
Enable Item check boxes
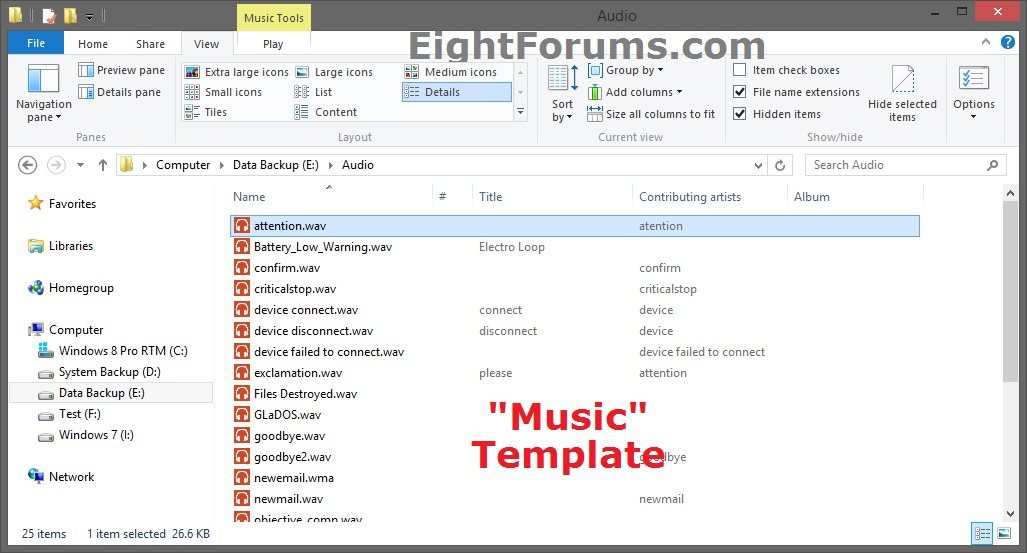(740, 70)
